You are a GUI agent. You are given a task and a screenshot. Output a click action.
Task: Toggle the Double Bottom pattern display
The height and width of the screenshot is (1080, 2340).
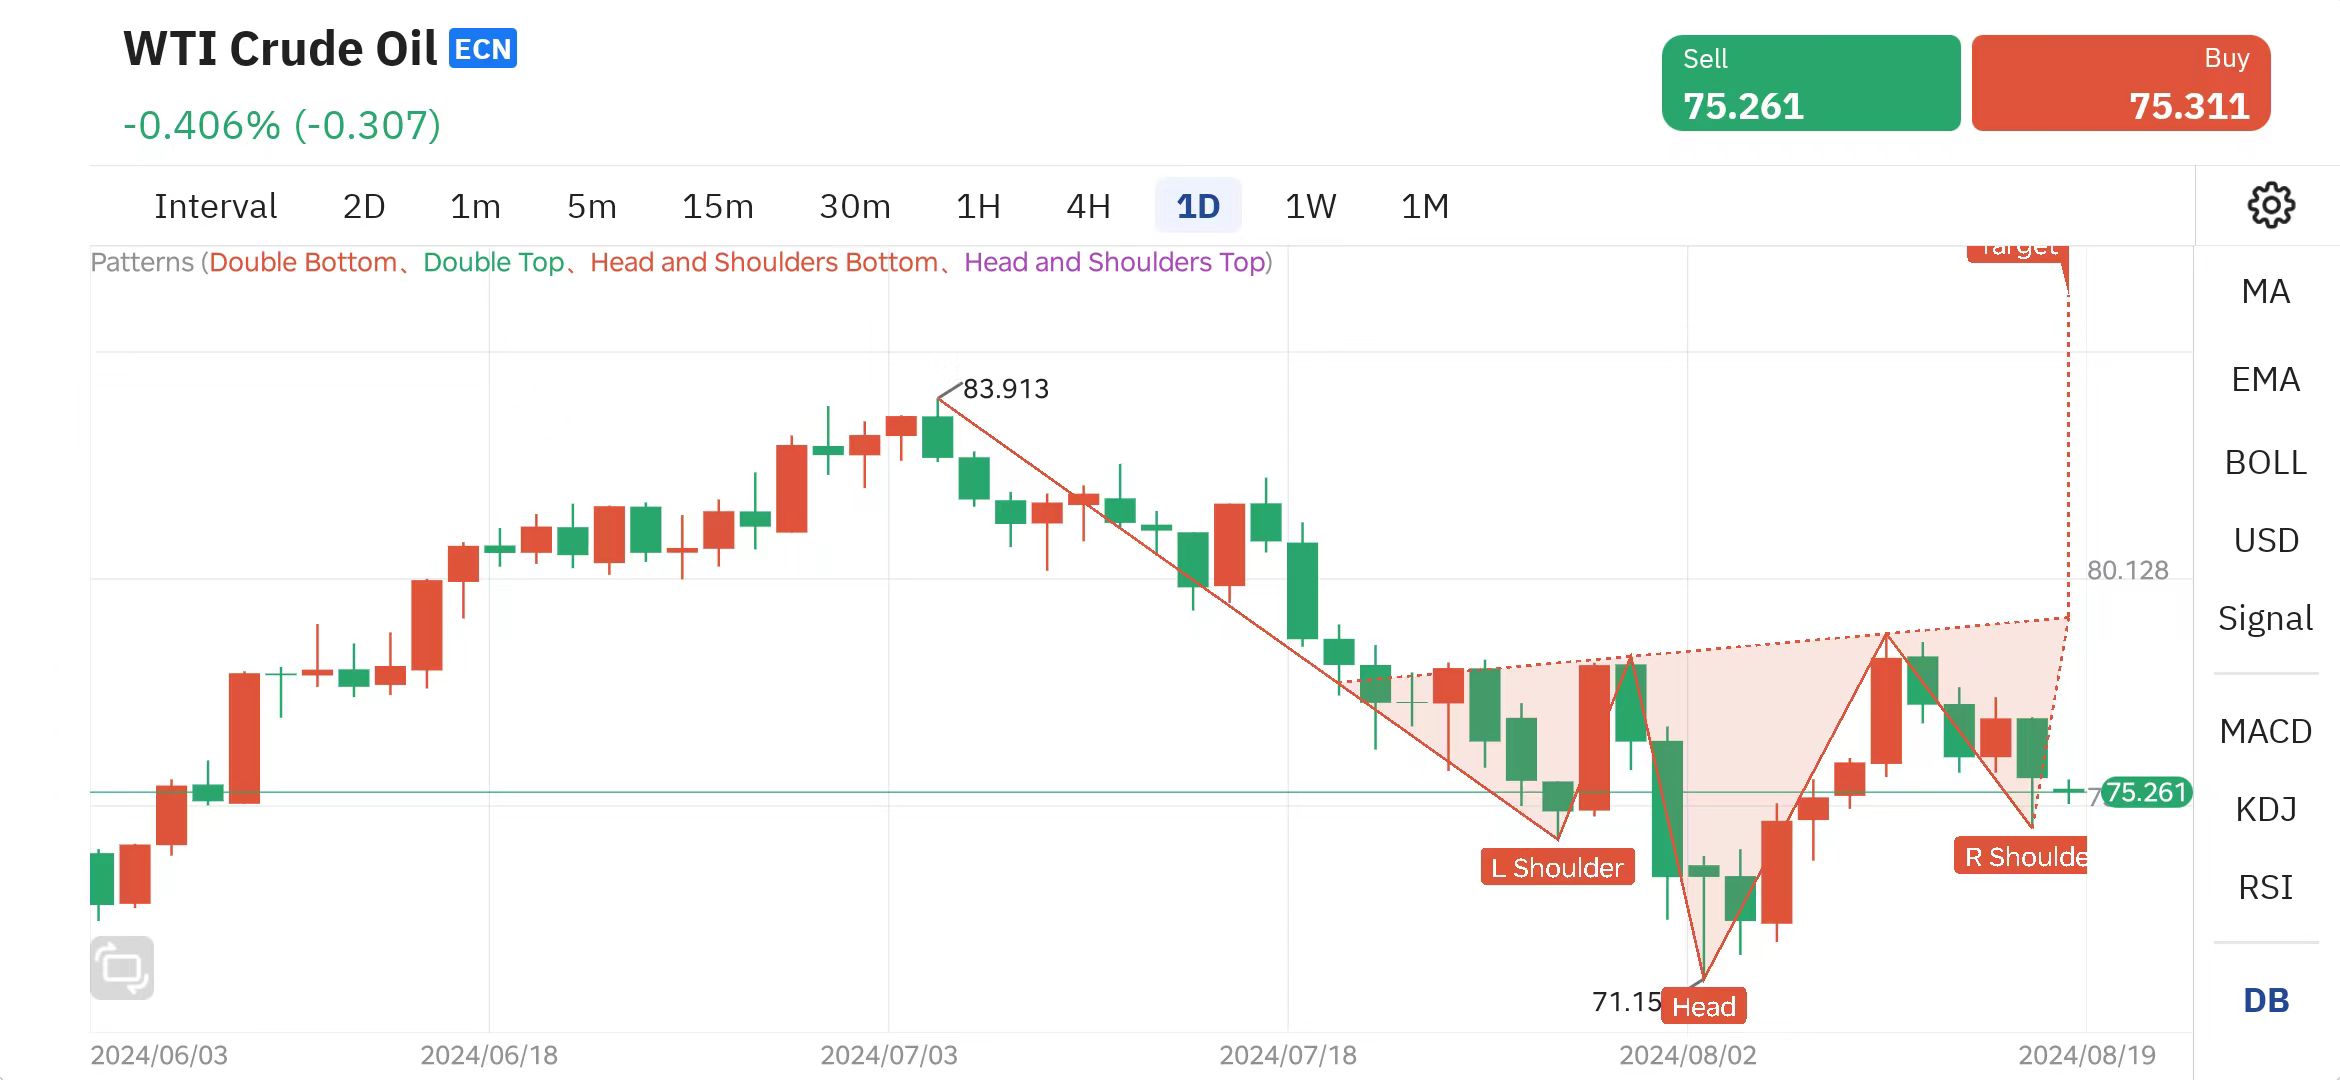coord(304,261)
